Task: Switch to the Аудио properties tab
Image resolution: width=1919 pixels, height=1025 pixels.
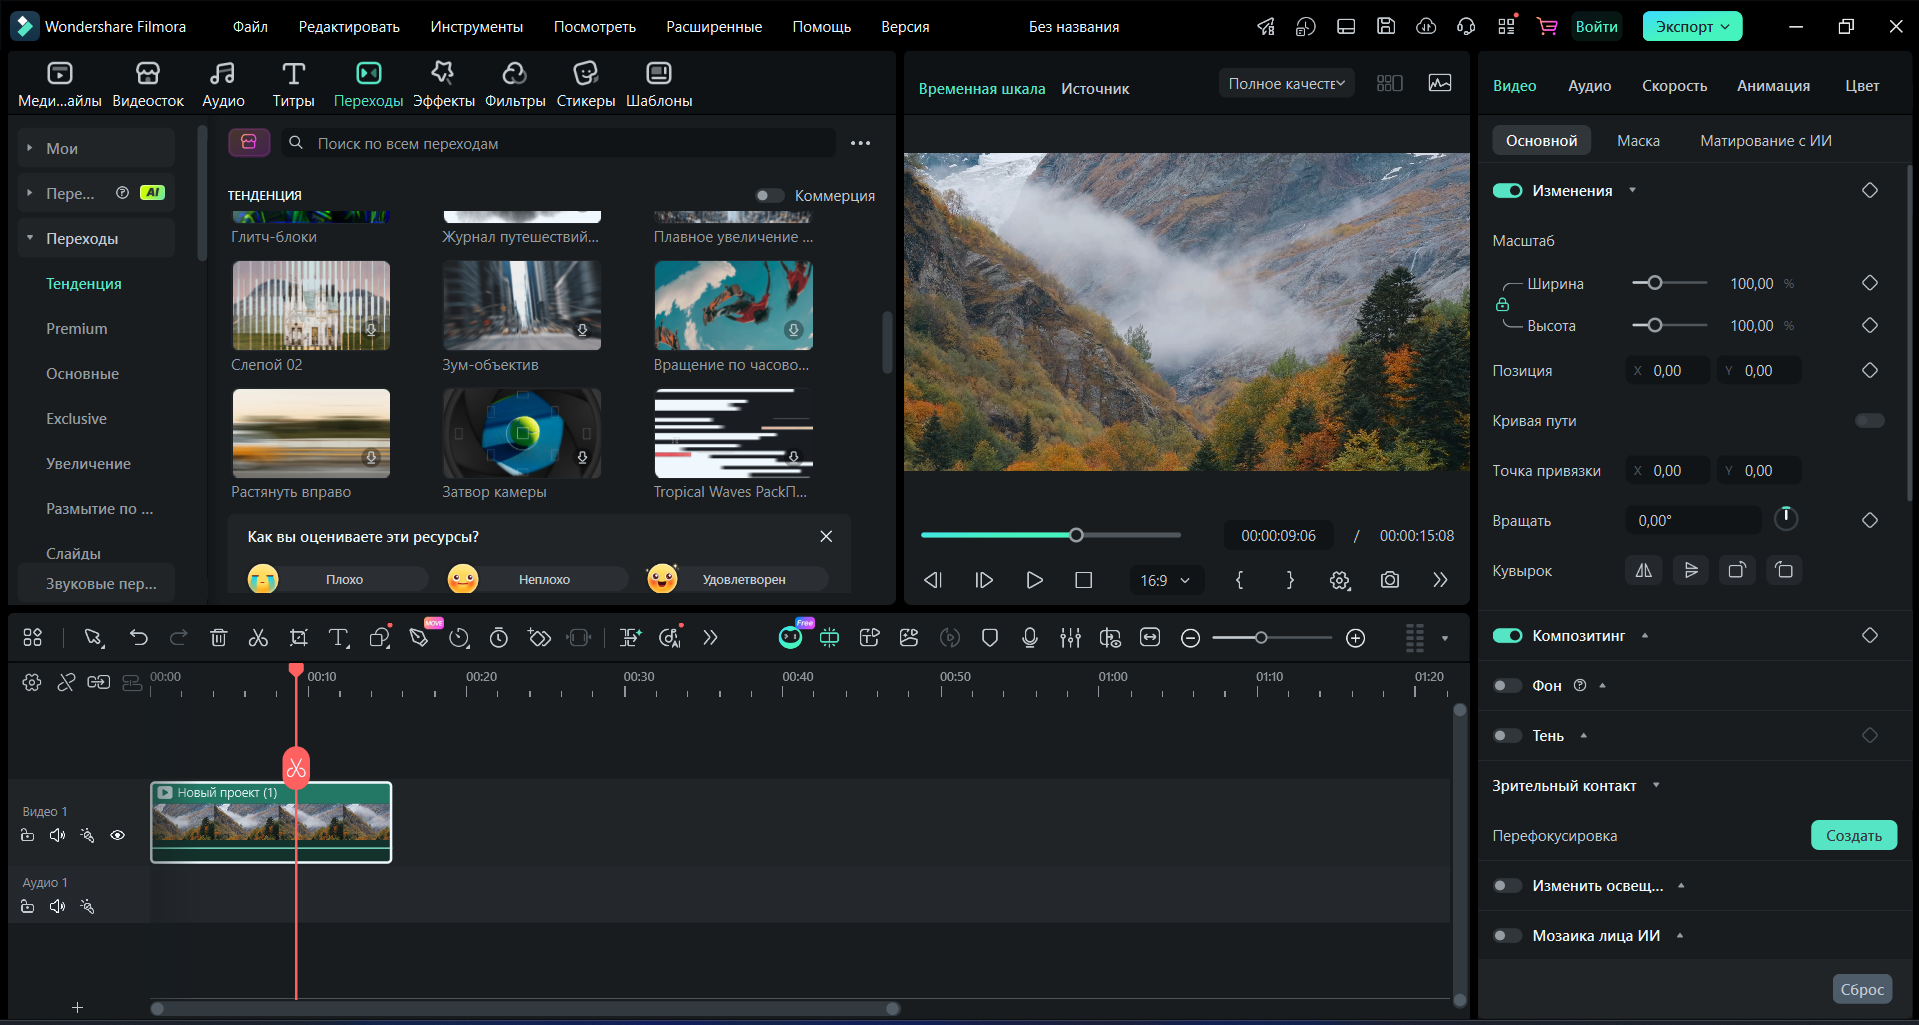Action: tap(1589, 86)
